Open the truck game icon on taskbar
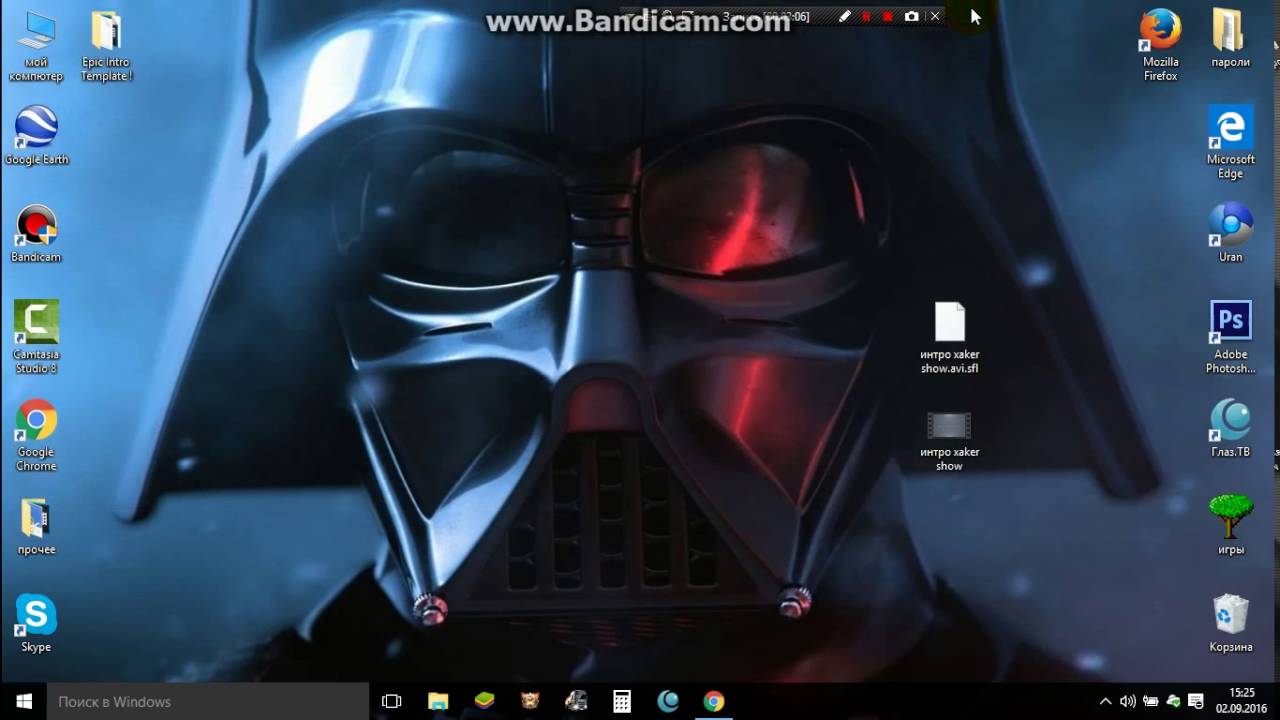The image size is (1280, 720). (x=576, y=701)
